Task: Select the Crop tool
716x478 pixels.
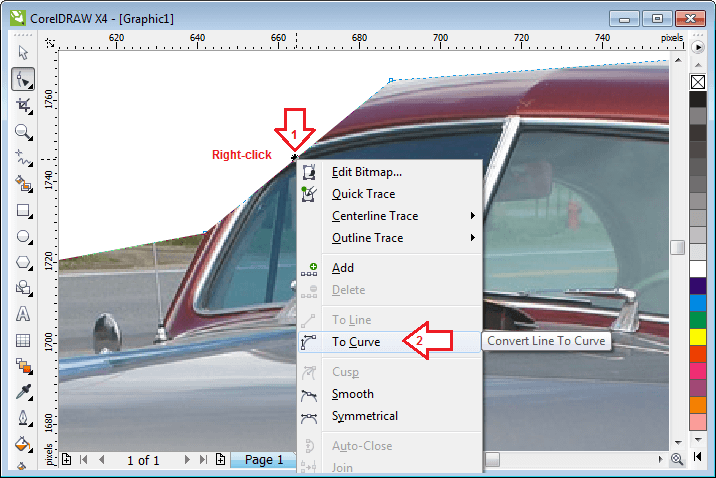Action: click(24, 105)
